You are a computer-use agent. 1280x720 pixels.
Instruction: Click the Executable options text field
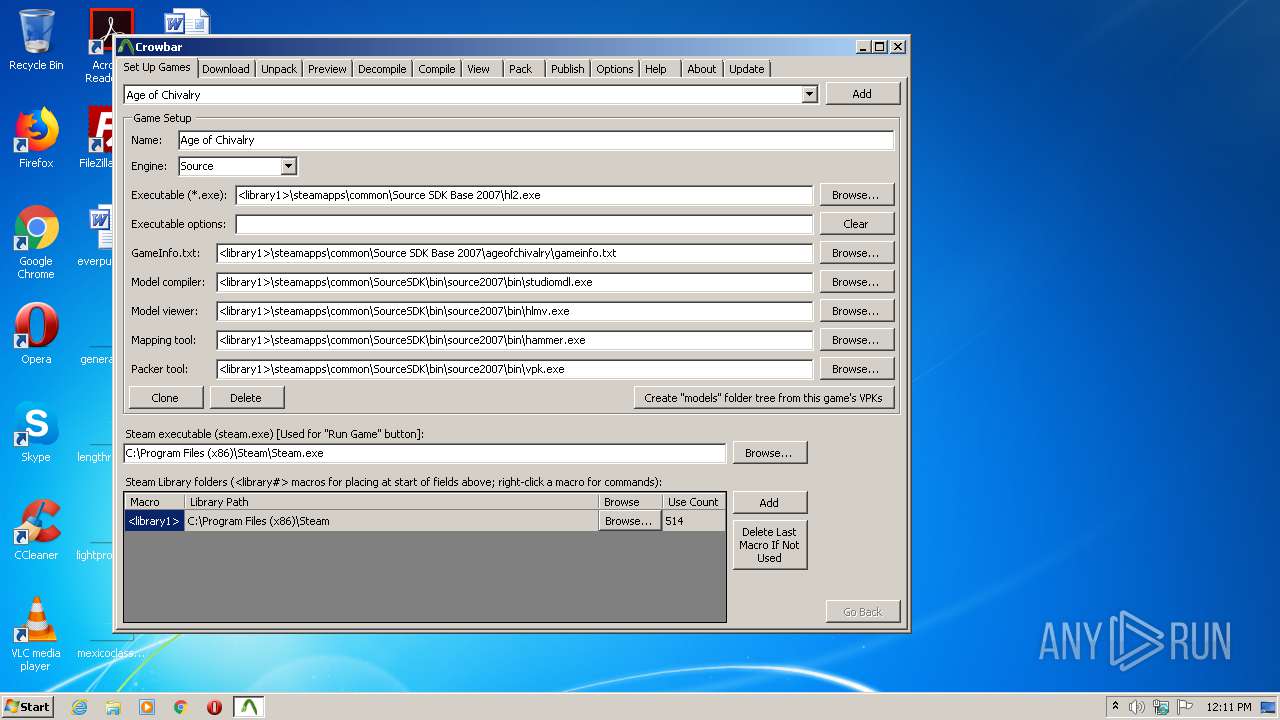click(x=524, y=224)
